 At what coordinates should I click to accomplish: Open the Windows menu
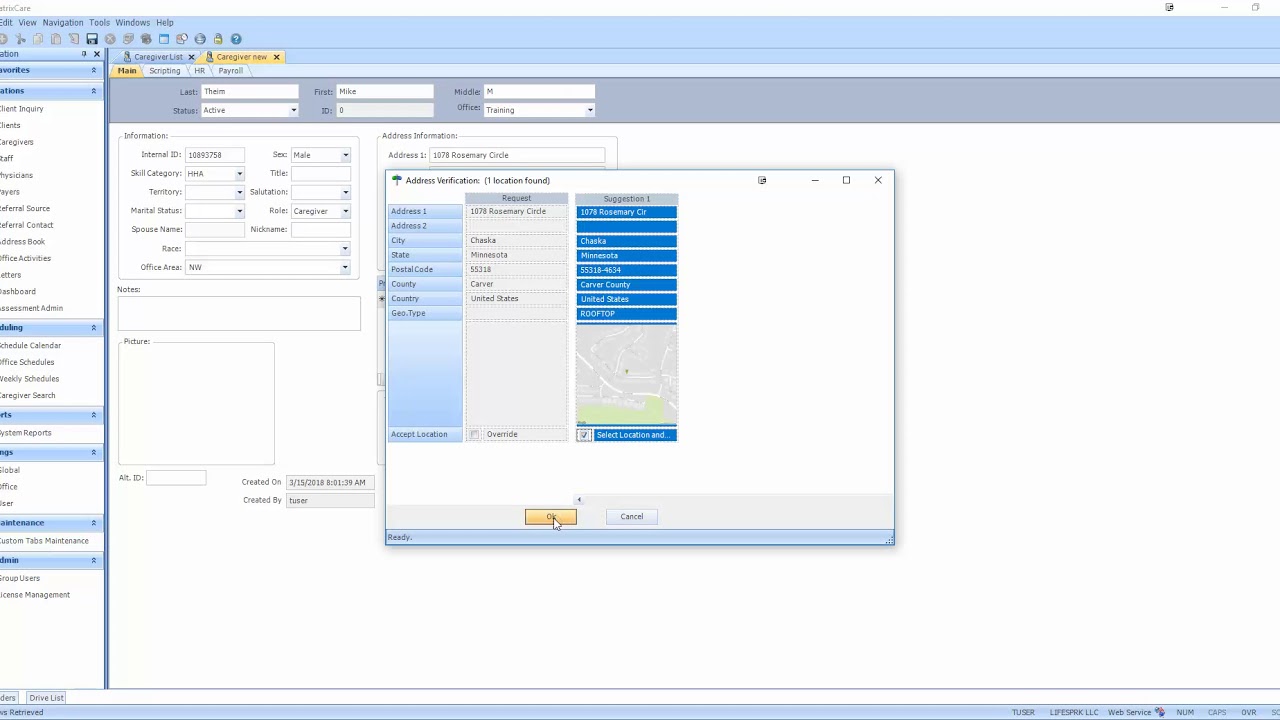[133, 22]
